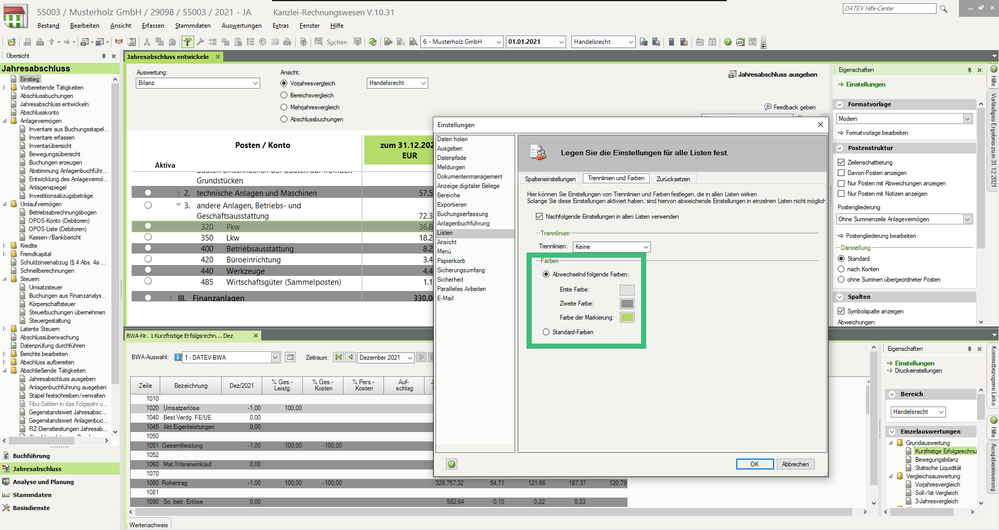
Task: Click the Hilfe icon on right edge strip
Action: click(993, 69)
